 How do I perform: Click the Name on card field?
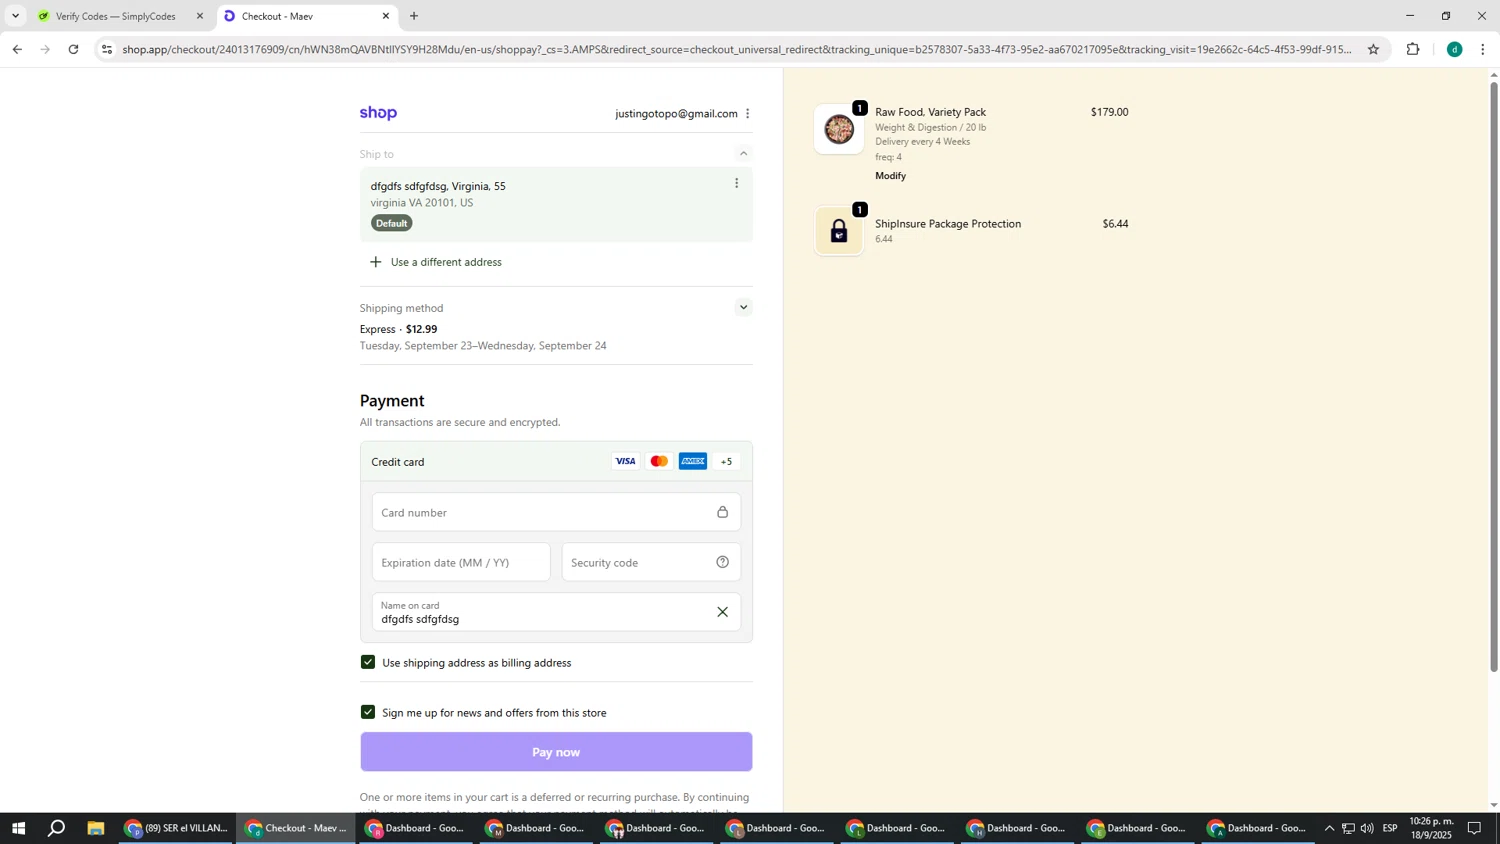(x=556, y=613)
